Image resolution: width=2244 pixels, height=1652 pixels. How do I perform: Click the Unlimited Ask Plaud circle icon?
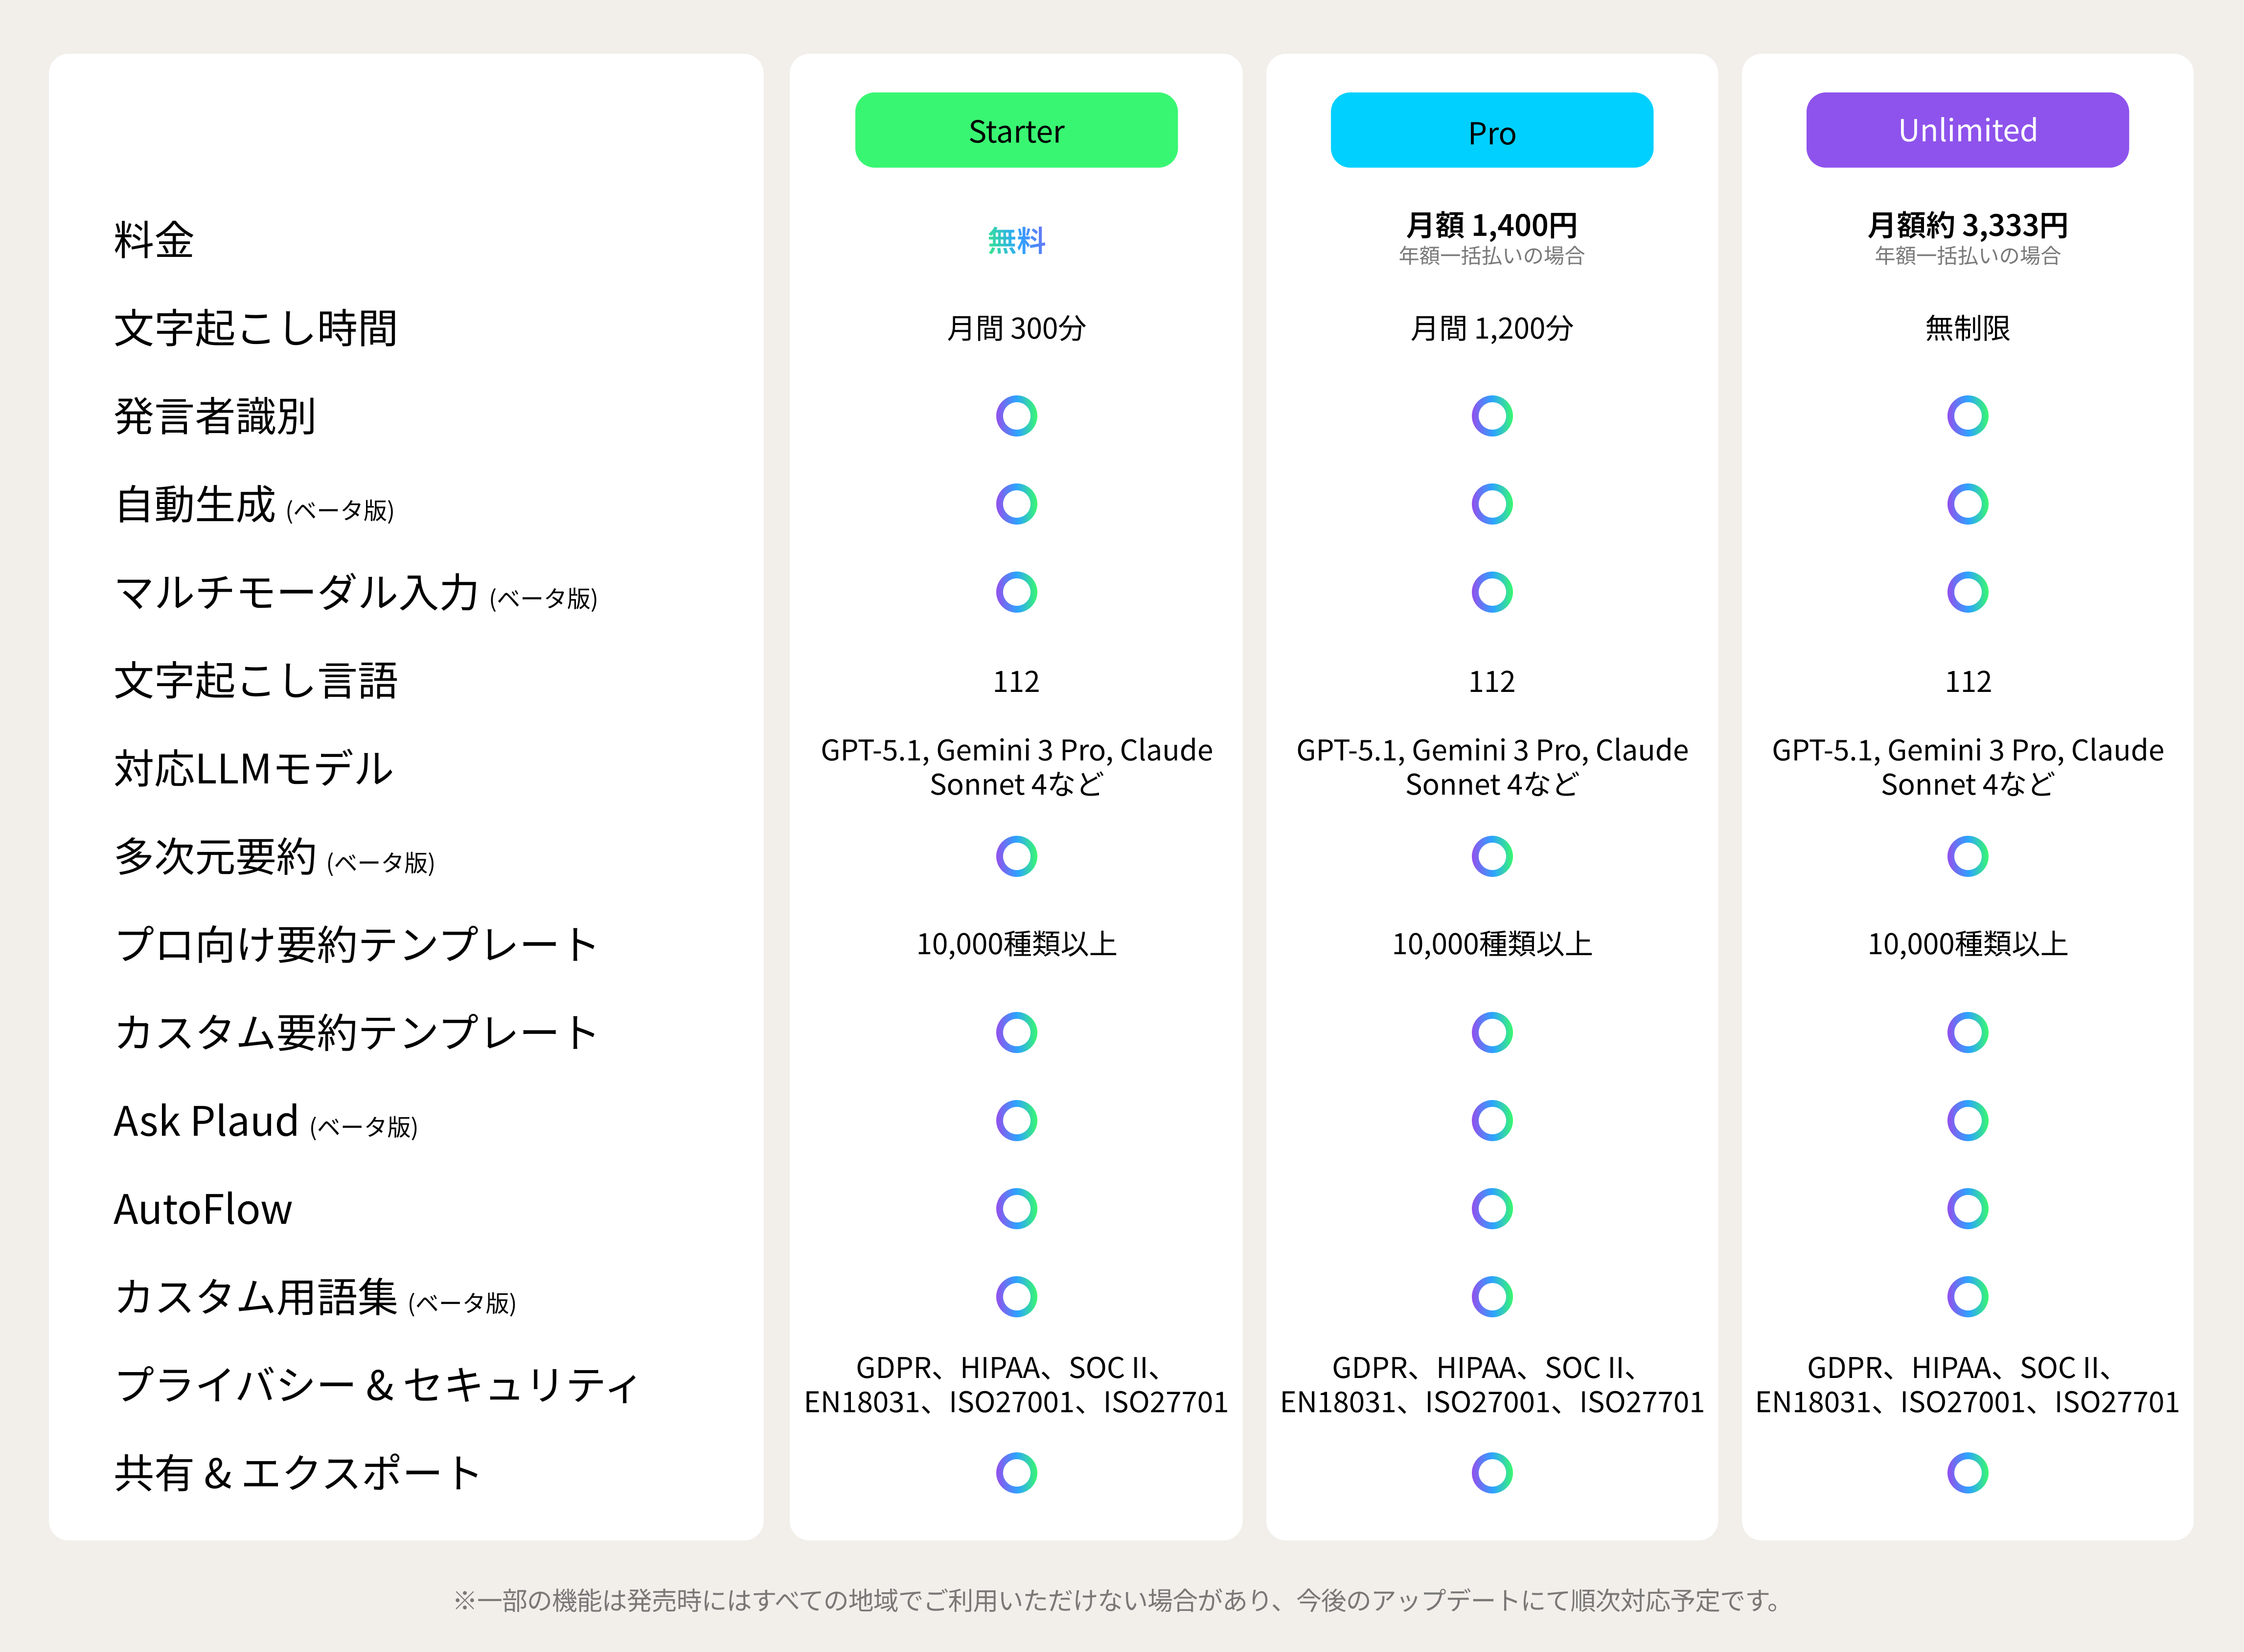[1967, 1120]
